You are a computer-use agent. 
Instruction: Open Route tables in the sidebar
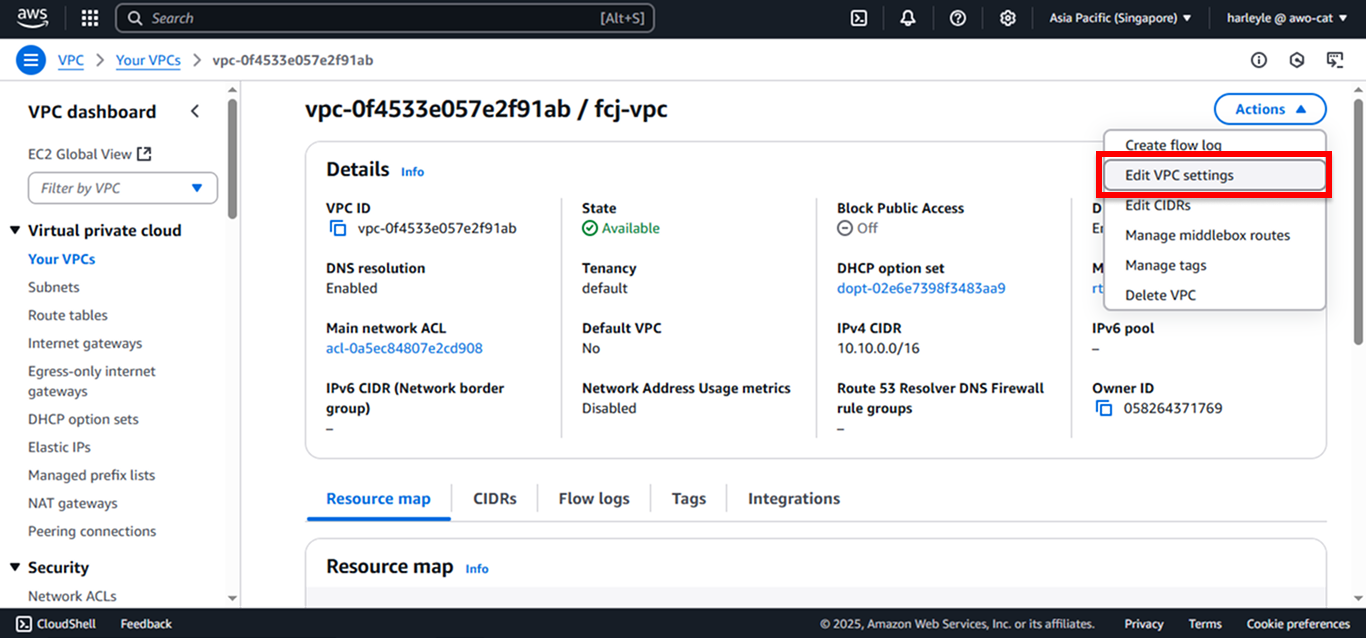click(68, 315)
